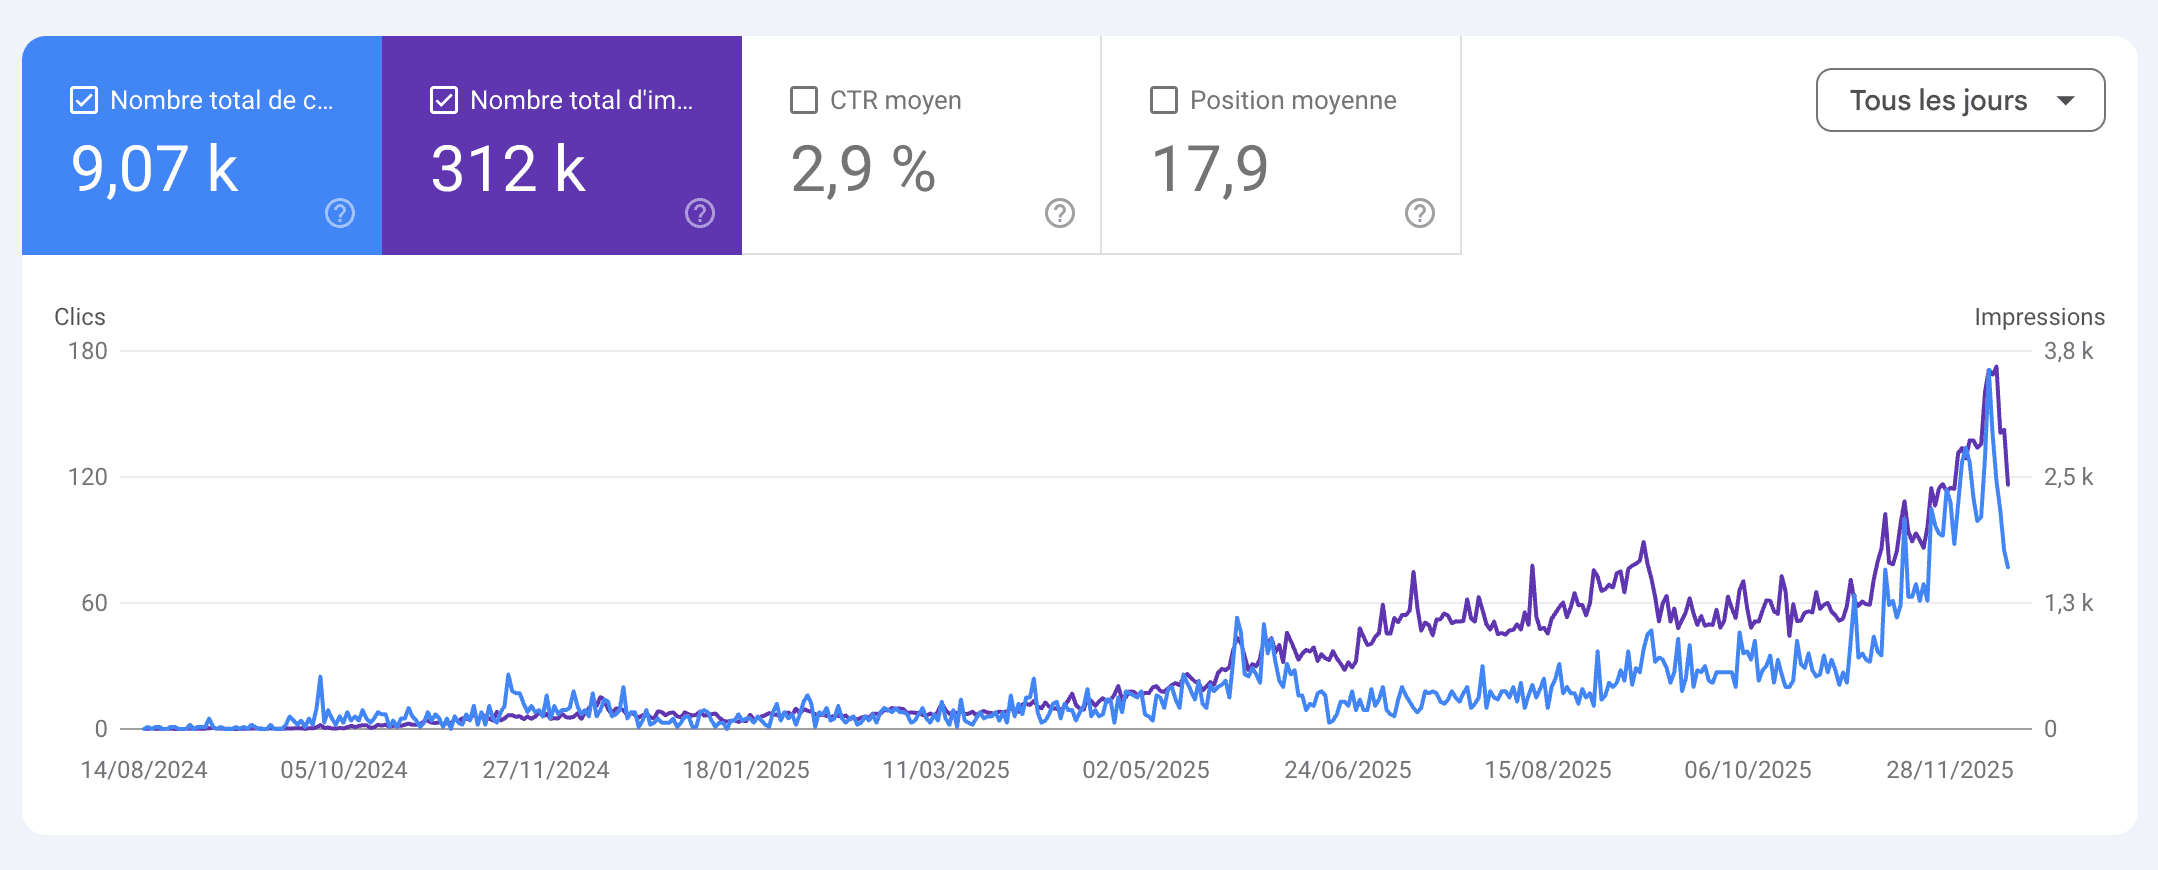
Task: Open the help icon for Position moyenne
Action: click(x=1420, y=213)
